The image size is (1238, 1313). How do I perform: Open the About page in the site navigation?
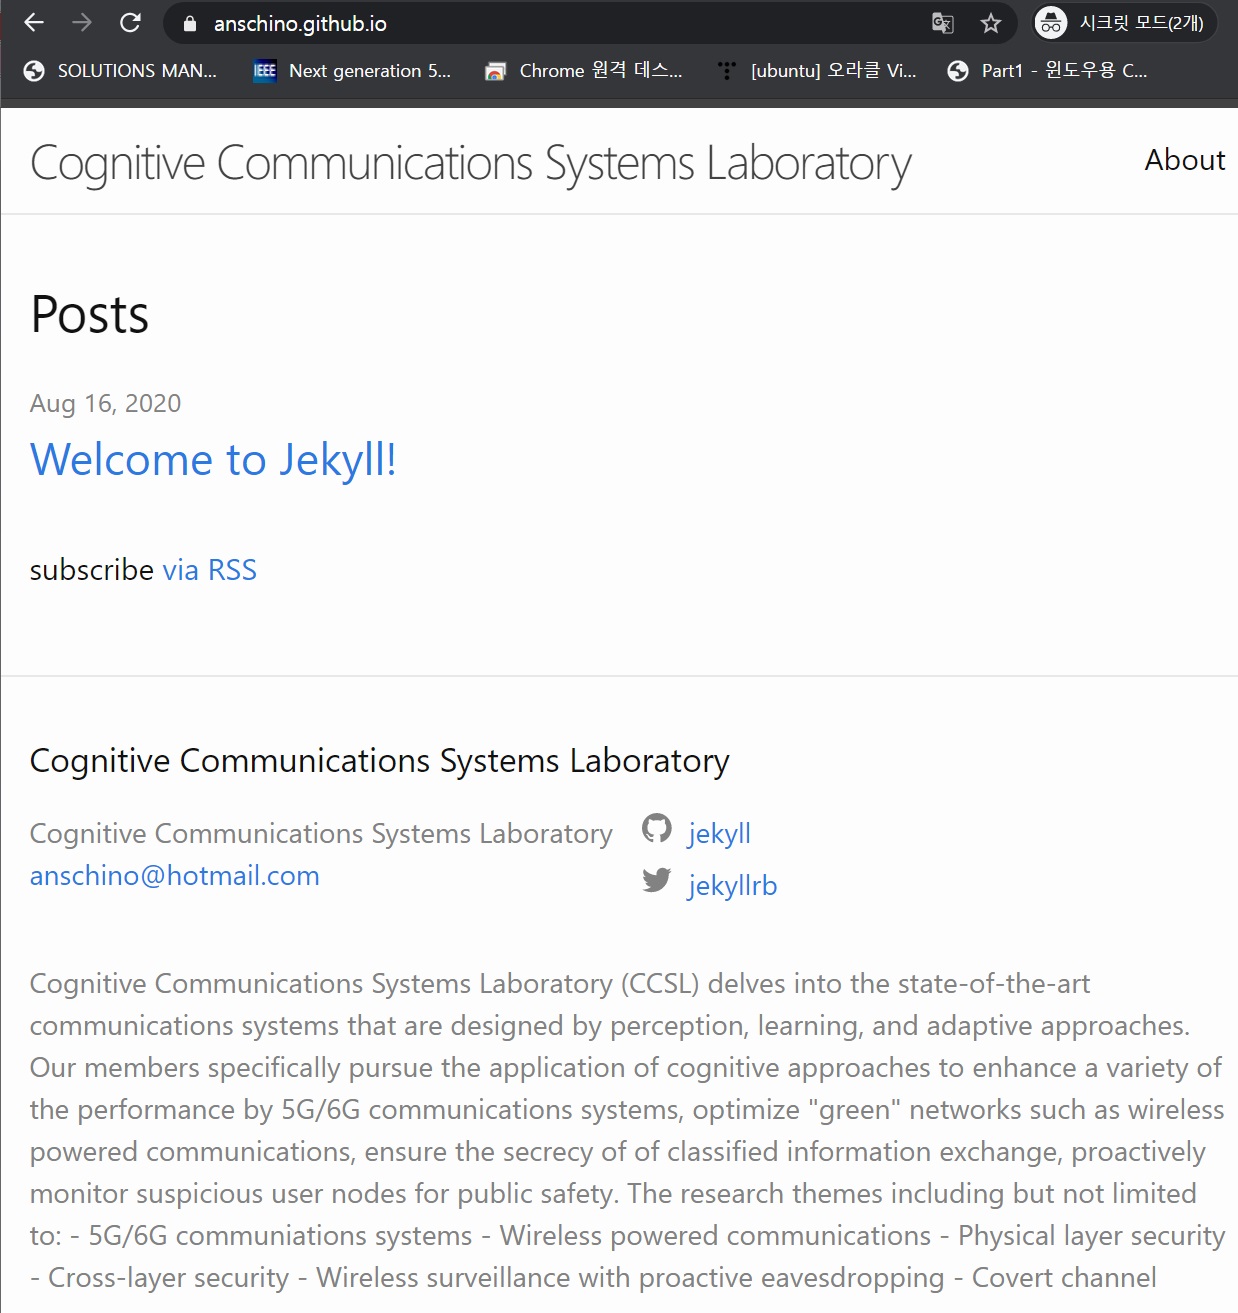[x=1185, y=160]
